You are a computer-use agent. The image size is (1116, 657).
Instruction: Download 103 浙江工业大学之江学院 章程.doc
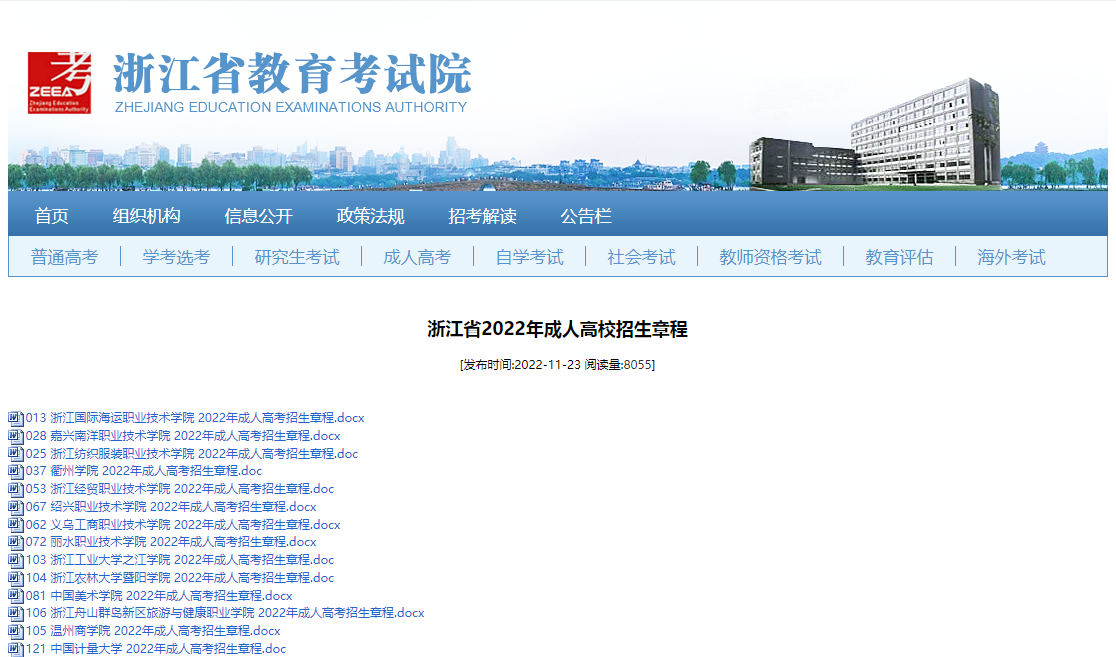180,559
